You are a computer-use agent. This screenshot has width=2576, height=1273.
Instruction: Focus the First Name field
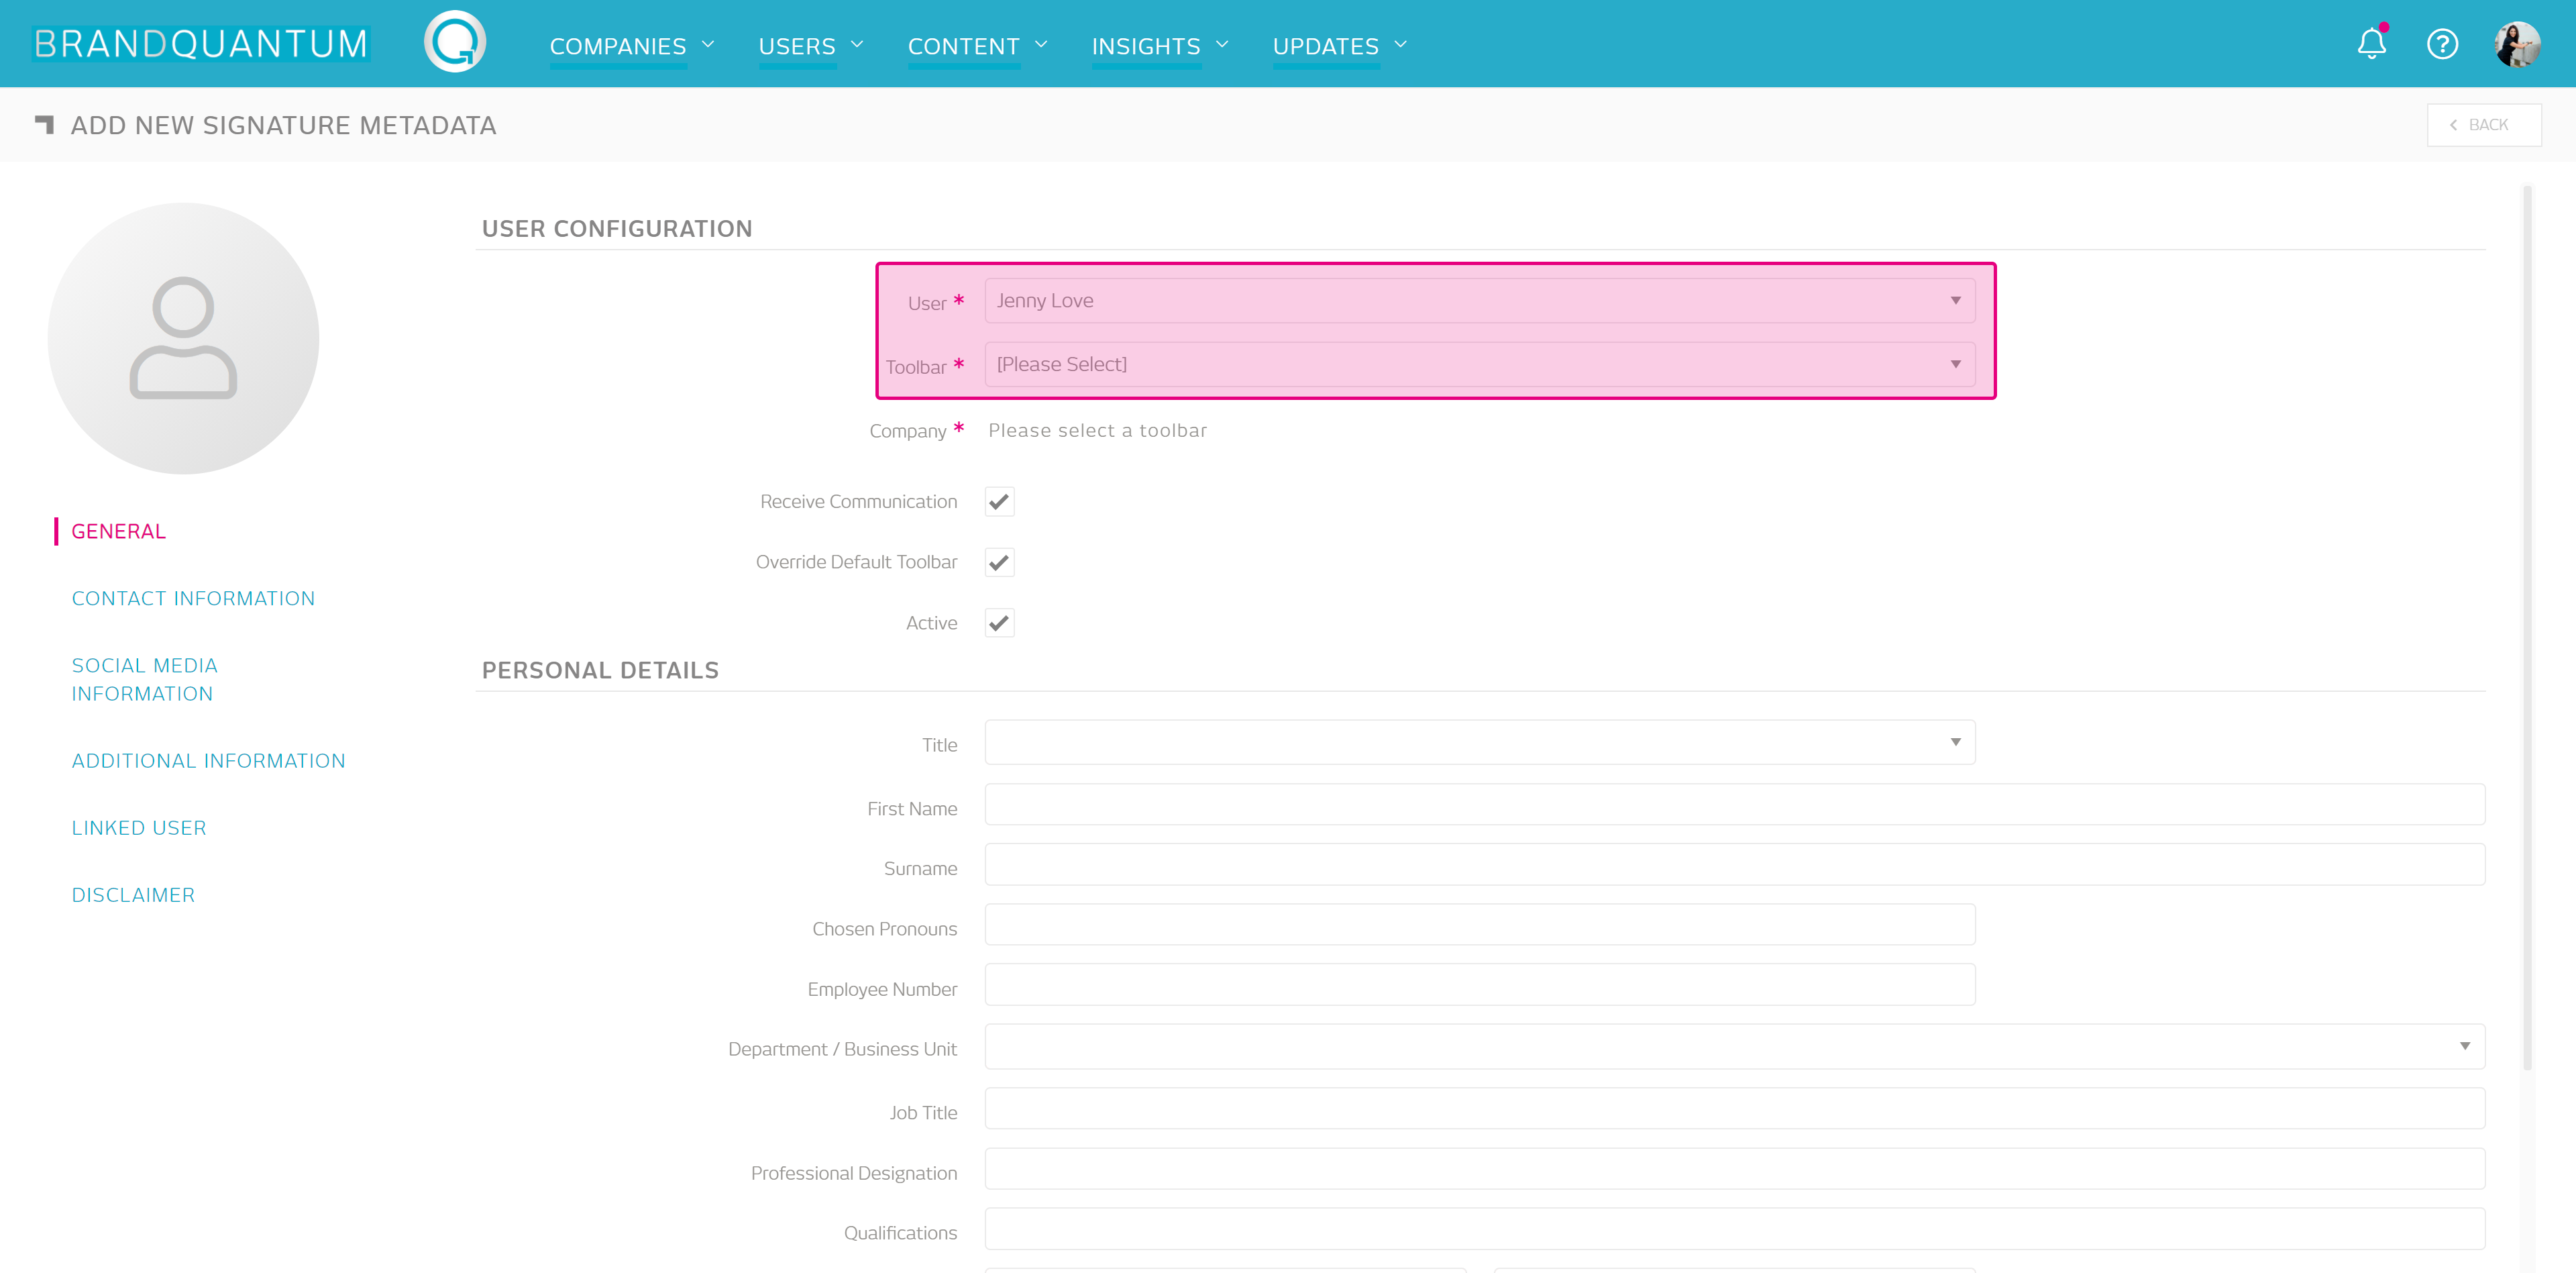(x=1734, y=805)
